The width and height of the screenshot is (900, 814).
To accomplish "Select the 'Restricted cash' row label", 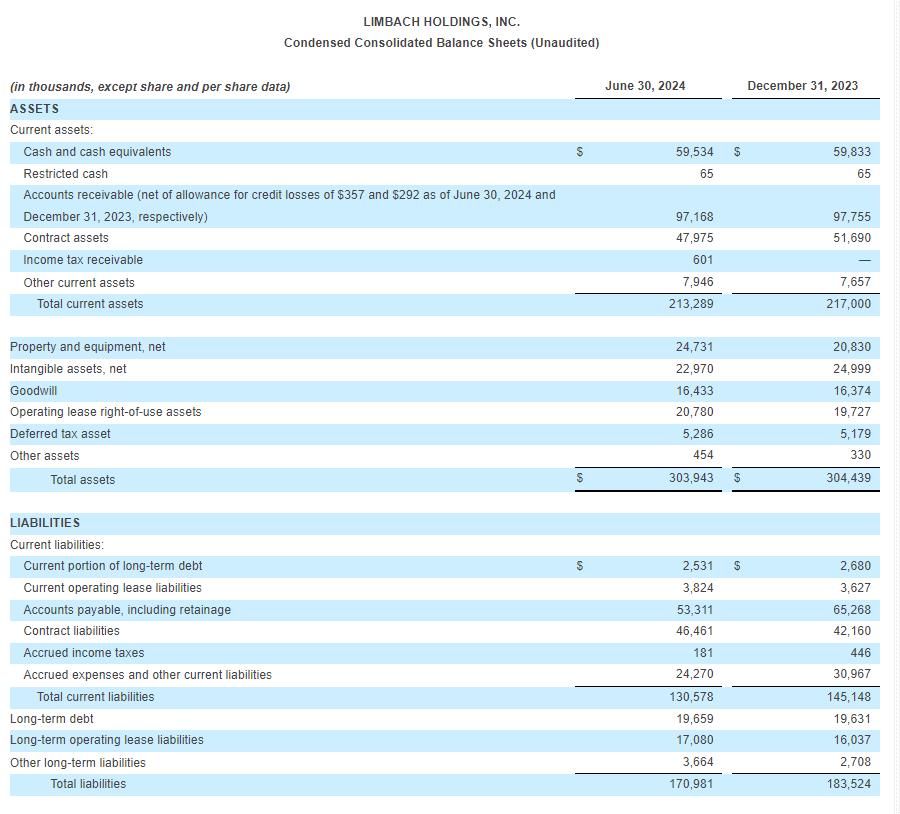I will (x=65, y=174).
